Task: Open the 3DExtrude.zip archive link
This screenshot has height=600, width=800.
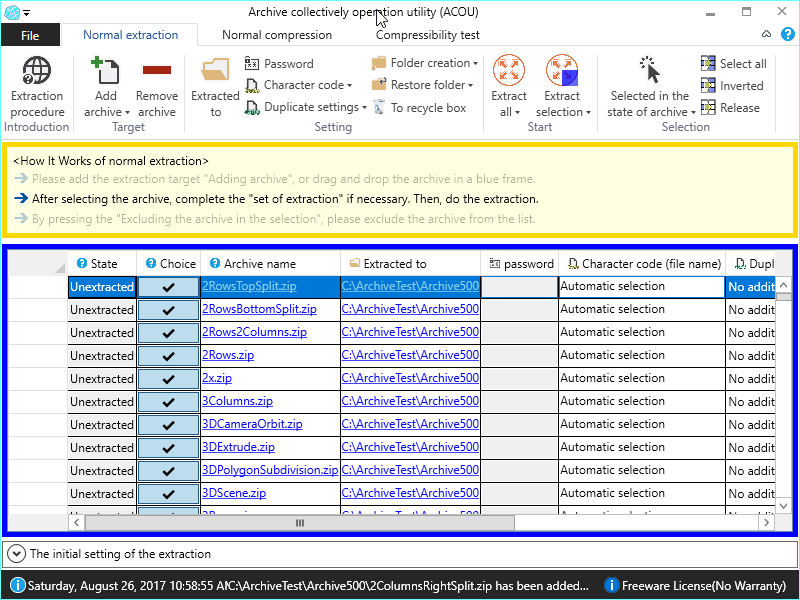Action: pyautogui.click(x=238, y=447)
